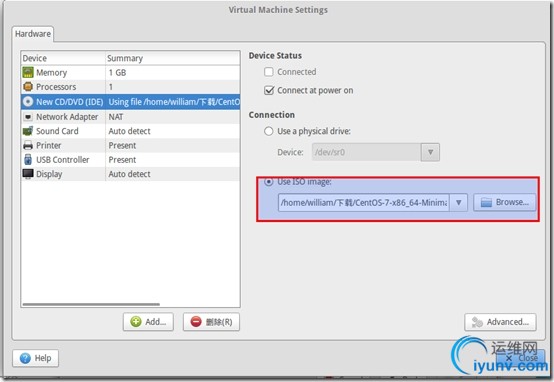Image resolution: width=554 pixels, height=382 pixels.
Task: Click the Sound Card icon
Action: [x=28, y=131]
